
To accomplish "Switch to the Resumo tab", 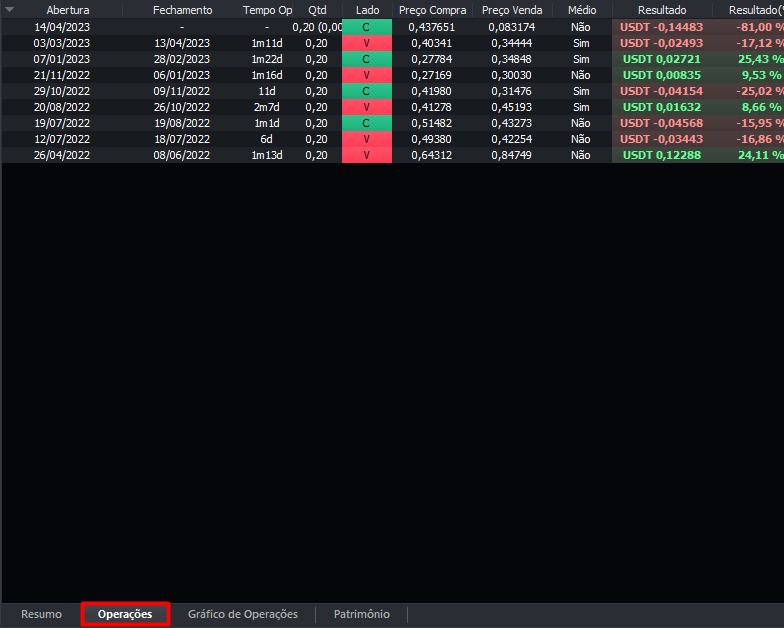I will coord(41,614).
